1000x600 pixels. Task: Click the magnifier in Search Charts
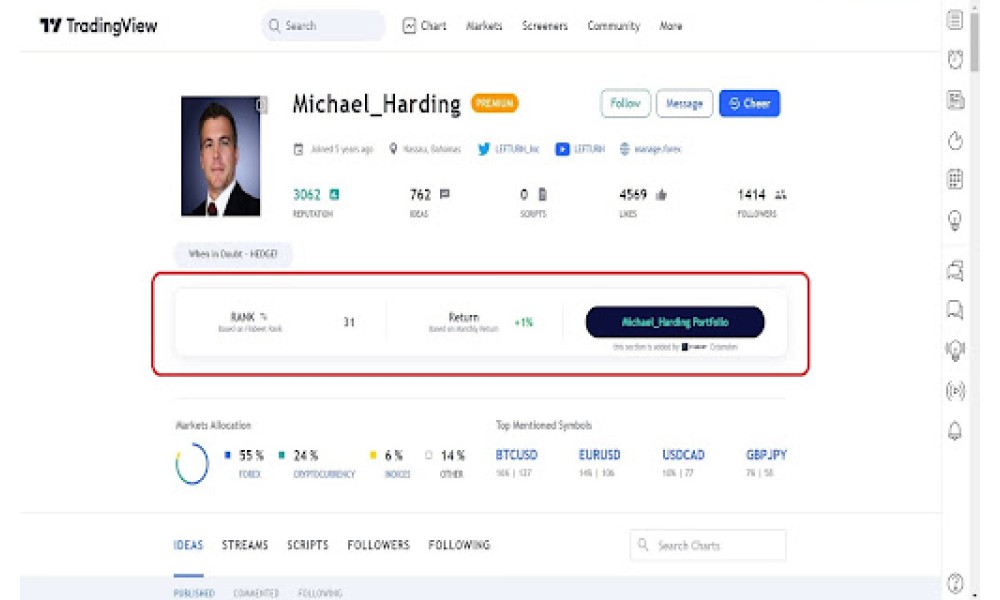[643, 545]
